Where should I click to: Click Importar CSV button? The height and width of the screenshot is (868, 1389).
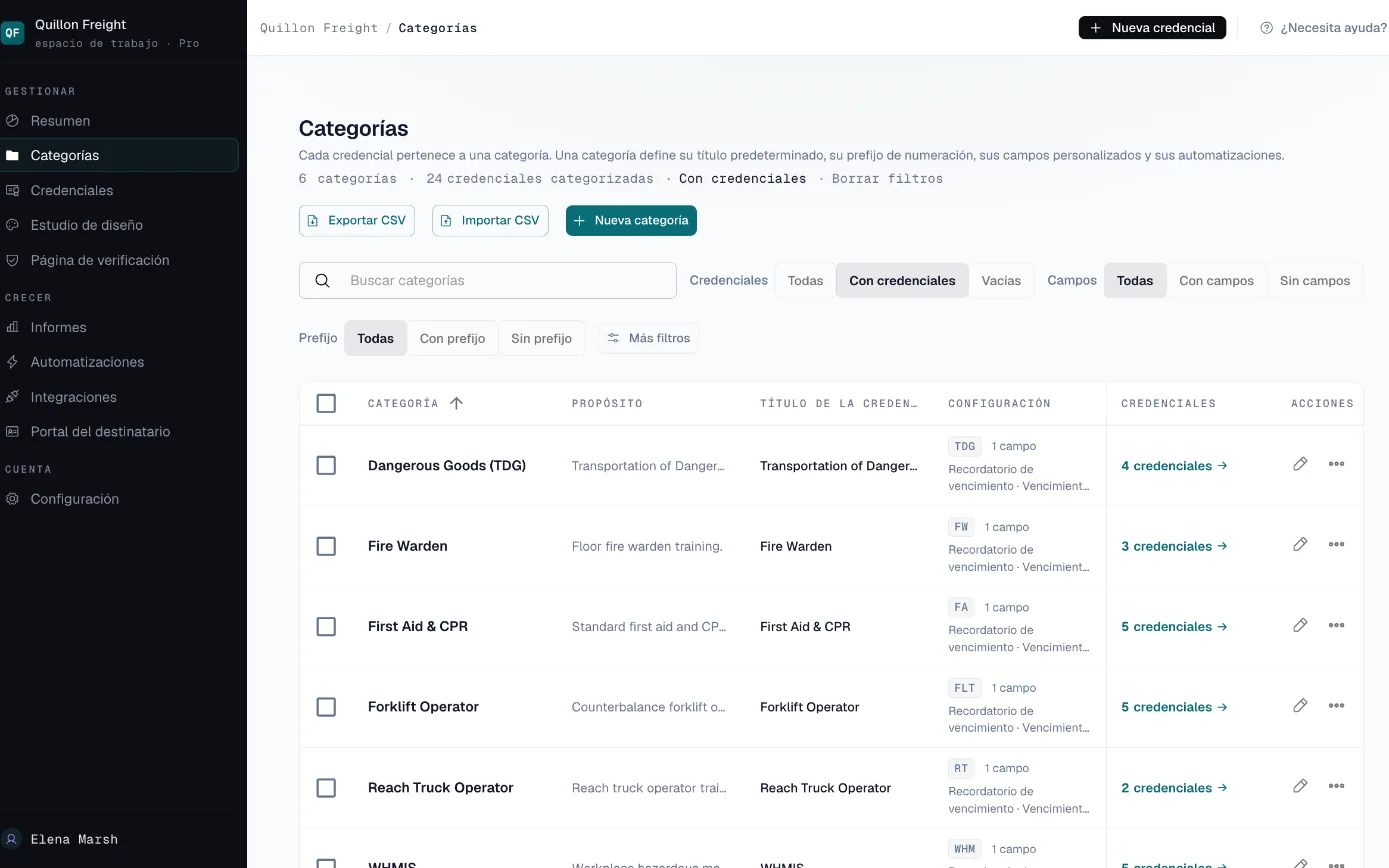[490, 220]
